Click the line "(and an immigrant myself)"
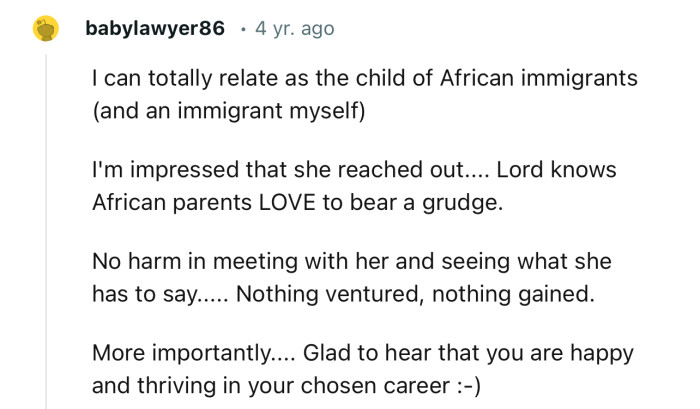Viewport: 700px width, 409px height. click(x=229, y=111)
